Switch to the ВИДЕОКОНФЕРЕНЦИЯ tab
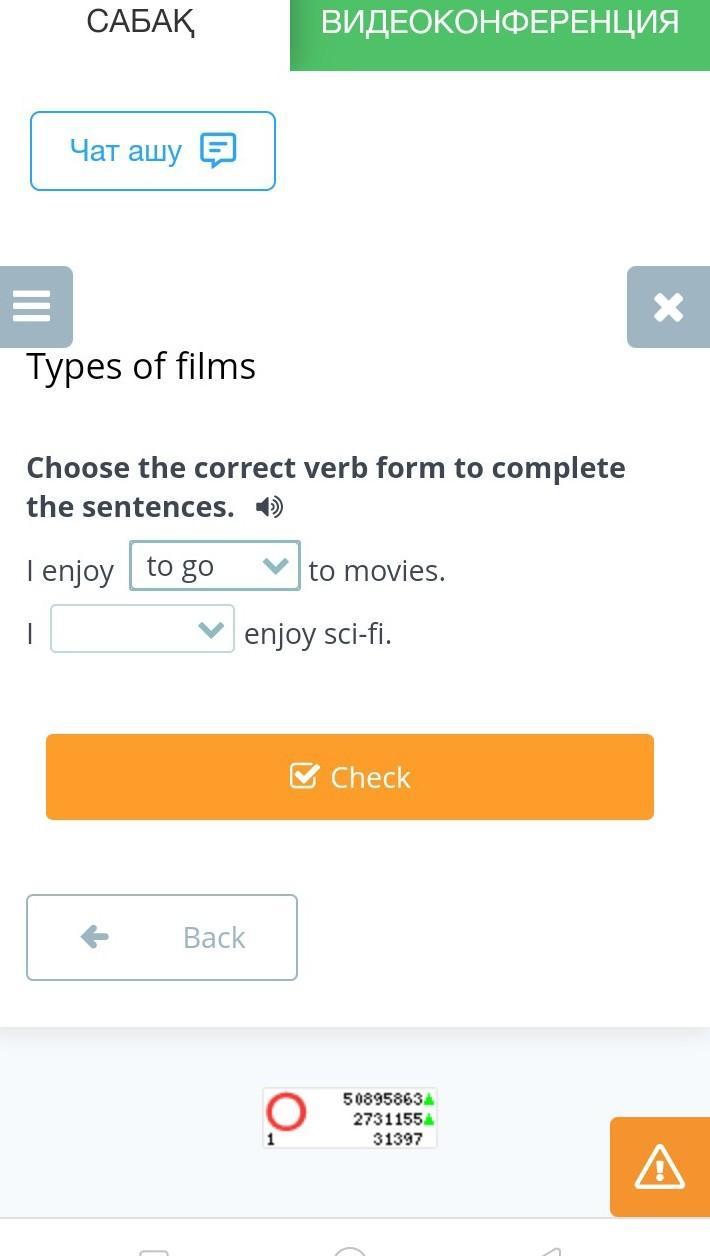Image resolution: width=710 pixels, height=1256 pixels. 500,24
